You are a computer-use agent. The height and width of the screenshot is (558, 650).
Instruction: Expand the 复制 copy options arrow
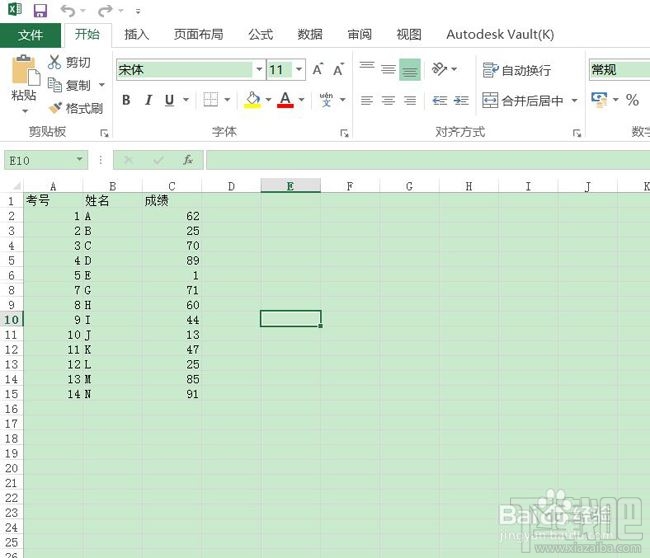(x=102, y=85)
